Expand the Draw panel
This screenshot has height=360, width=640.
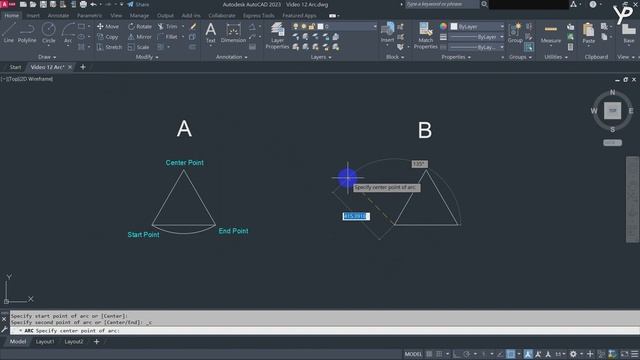tap(47, 57)
